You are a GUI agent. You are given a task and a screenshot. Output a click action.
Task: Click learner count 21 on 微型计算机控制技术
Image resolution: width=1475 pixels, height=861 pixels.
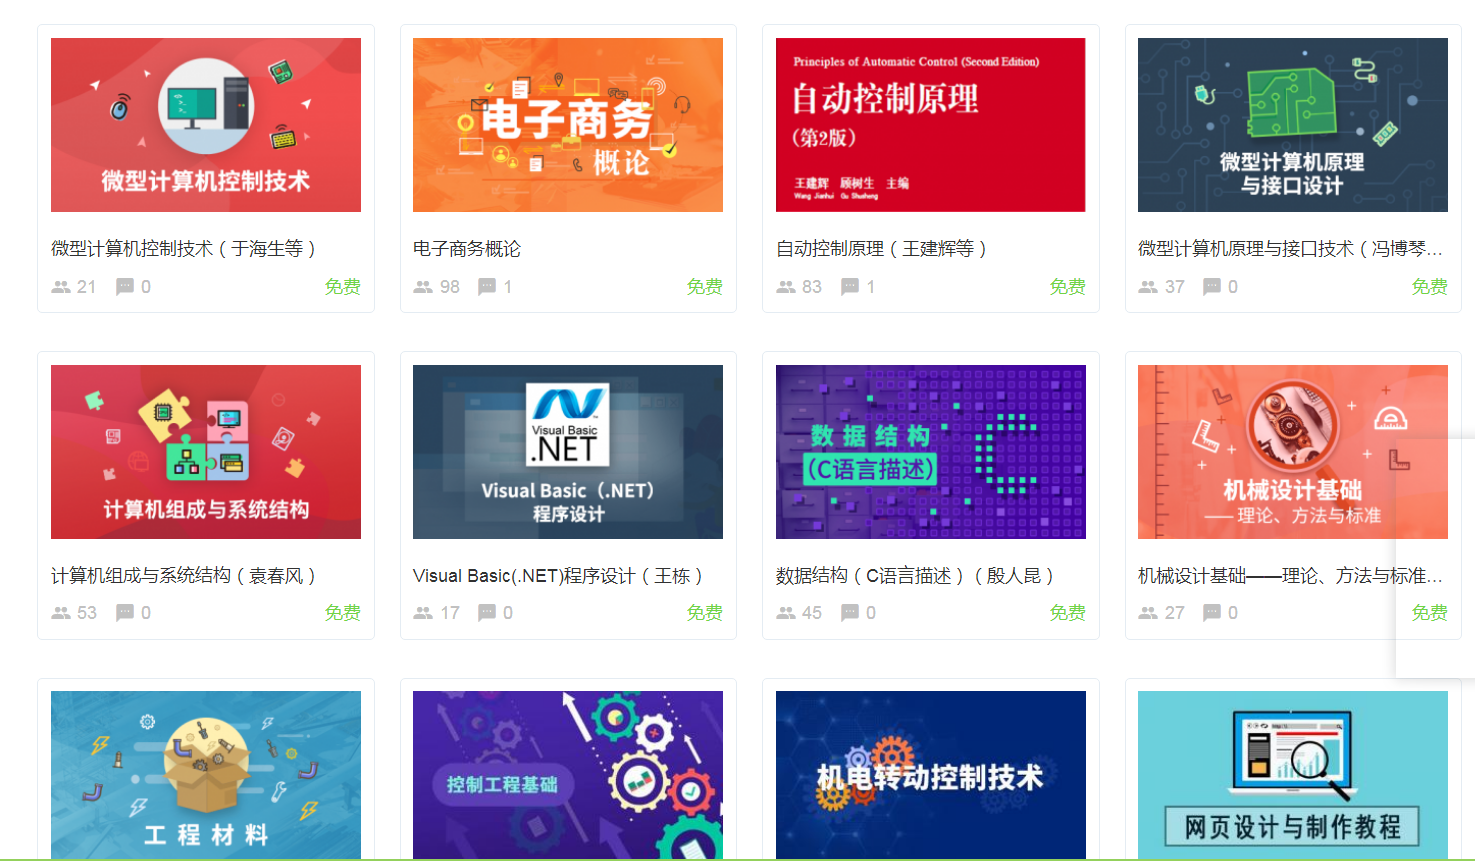[87, 287]
